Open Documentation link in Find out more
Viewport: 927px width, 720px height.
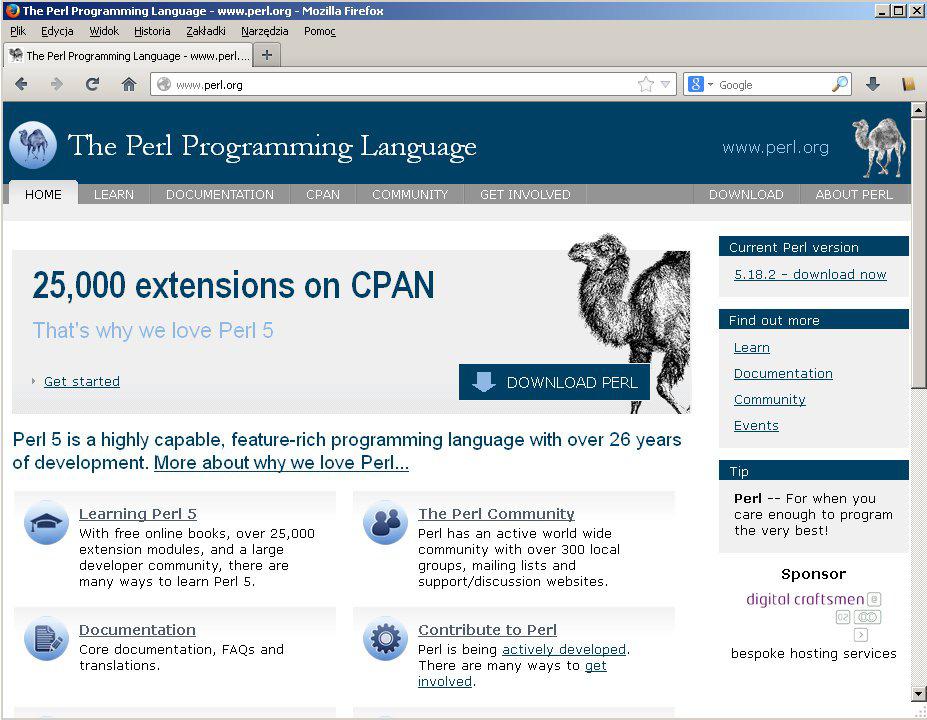tap(783, 374)
